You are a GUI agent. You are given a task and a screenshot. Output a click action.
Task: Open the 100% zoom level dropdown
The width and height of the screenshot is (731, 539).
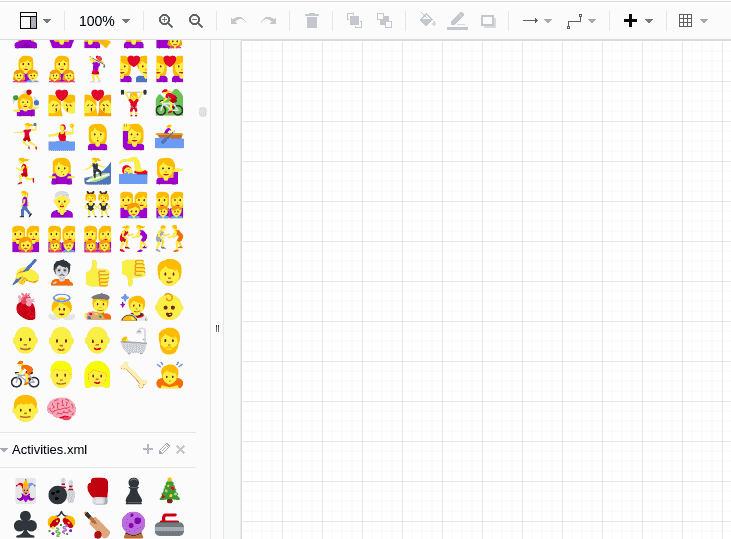click(x=104, y=21)
